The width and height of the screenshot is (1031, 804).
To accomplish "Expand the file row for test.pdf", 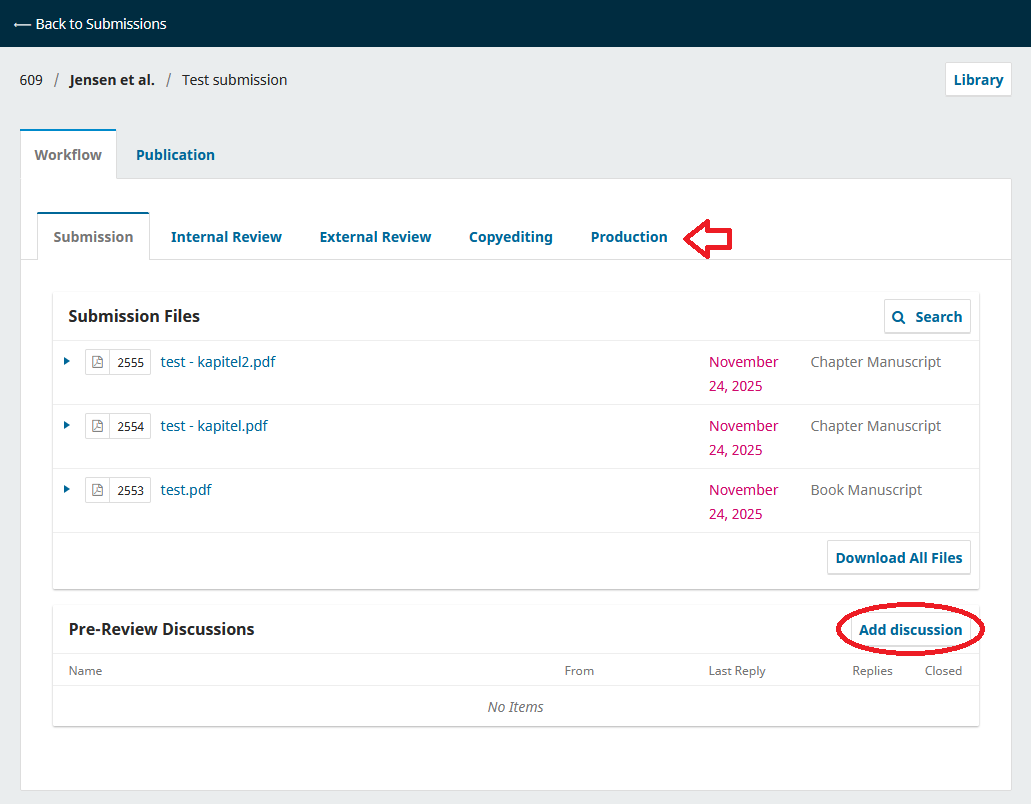I will (66, 489).
